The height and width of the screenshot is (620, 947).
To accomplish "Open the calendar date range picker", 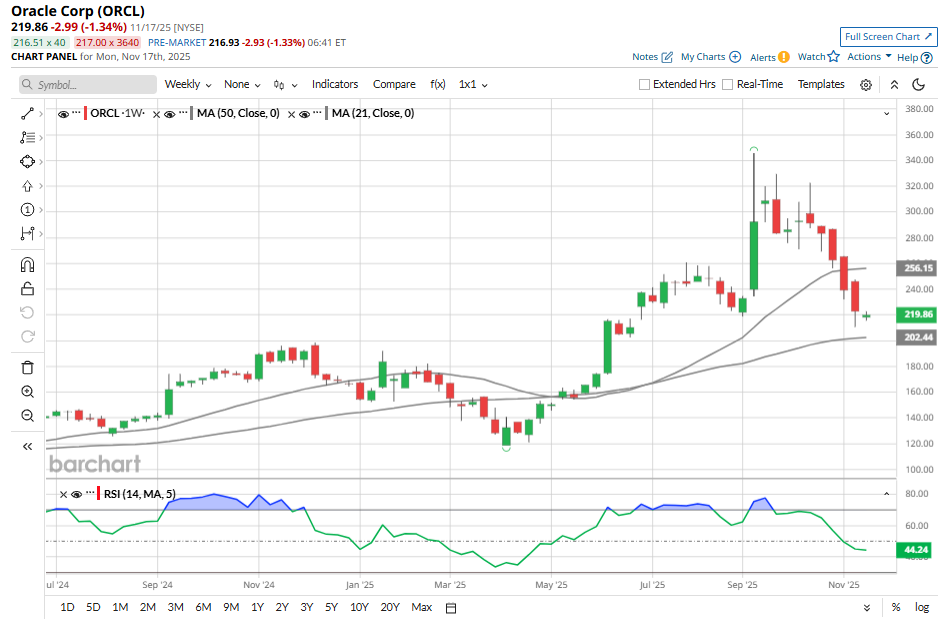I will [x=451, y=607].
